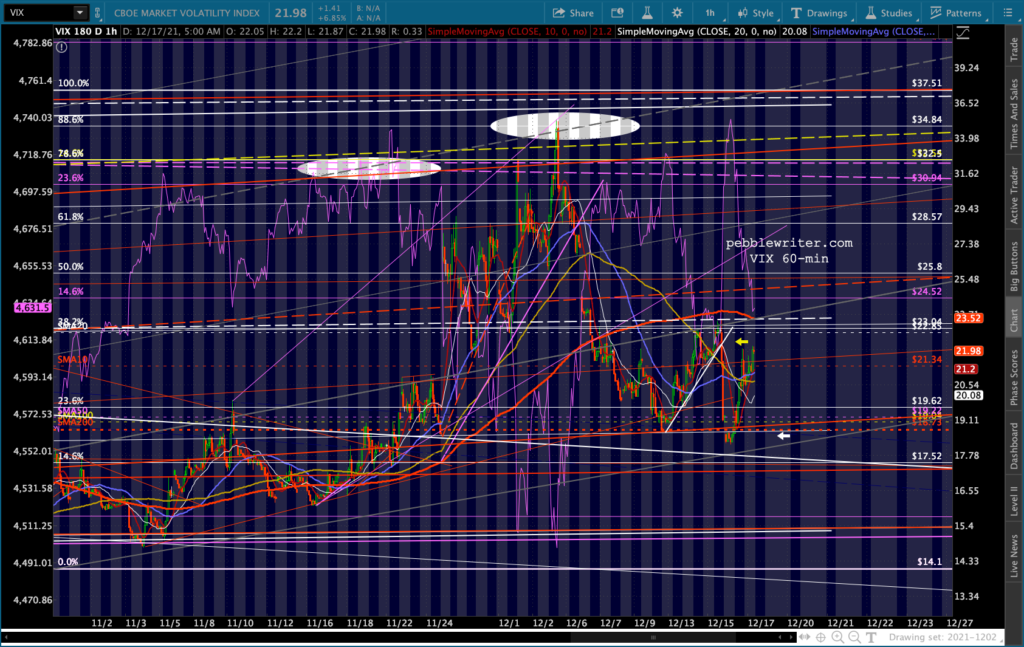This screenshot has height=647, width=1024.
Task: Open the Studies menu
Action: (x=888, y=12)
